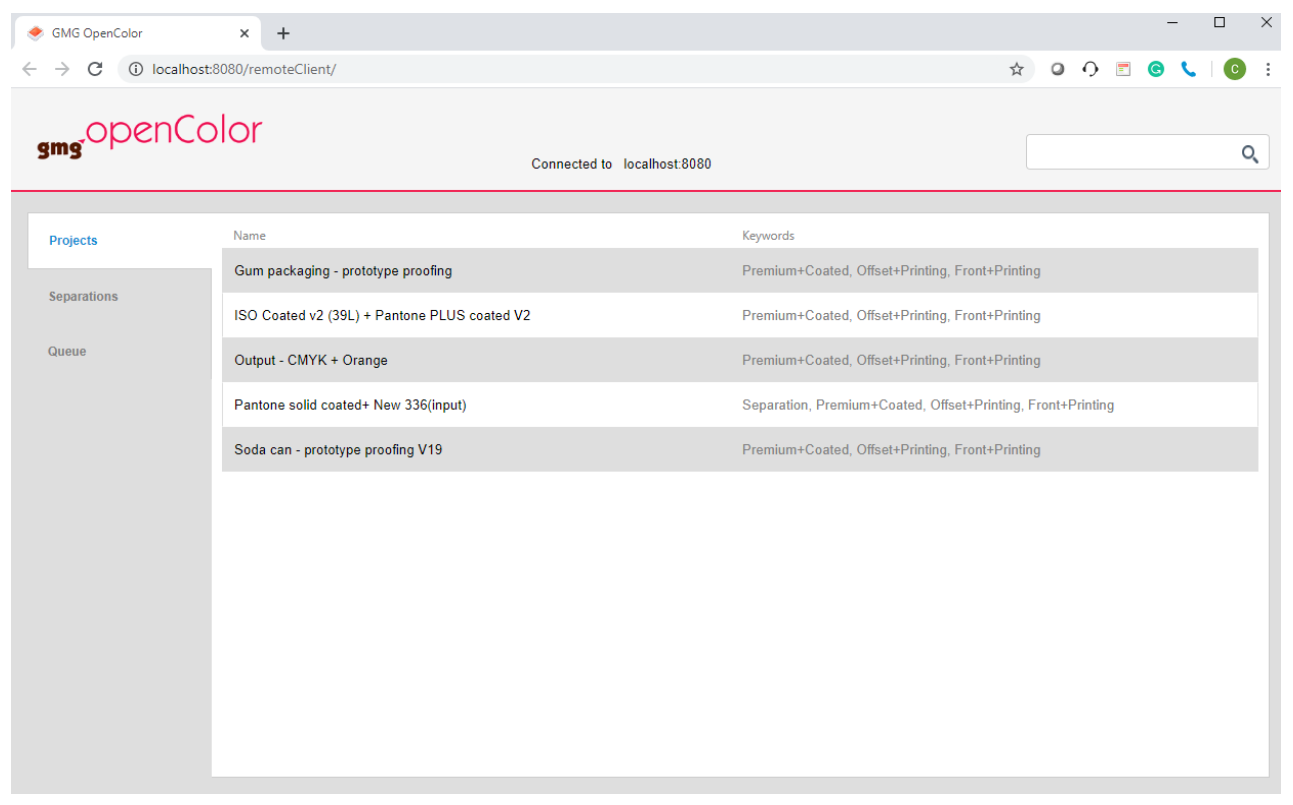Open Pantone solid coated+ New 336(input) project

[x=740, y=405]
